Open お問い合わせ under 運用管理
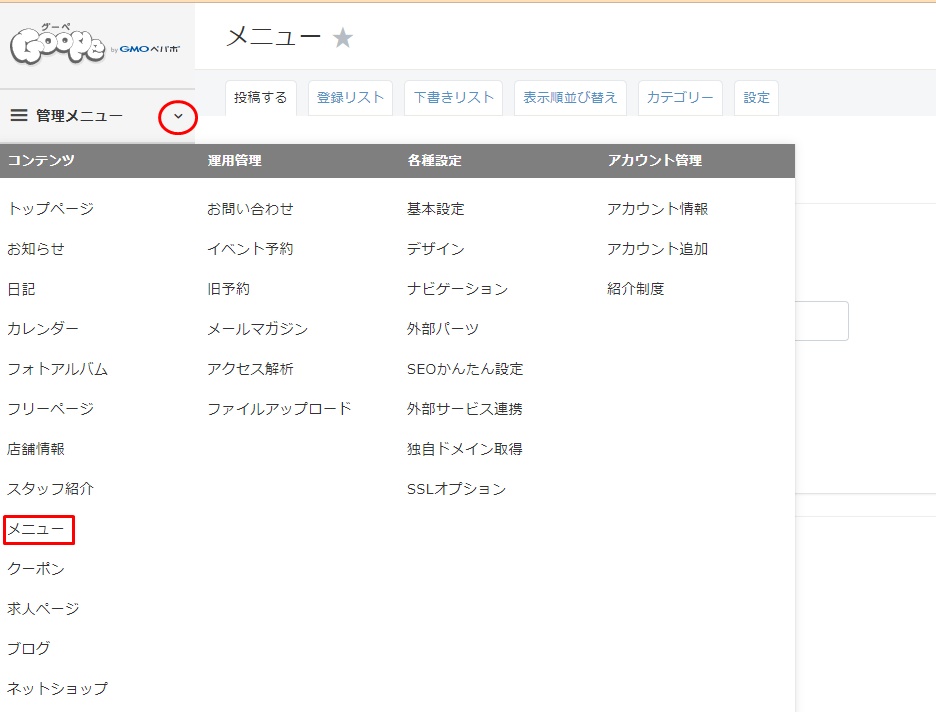 250,209
